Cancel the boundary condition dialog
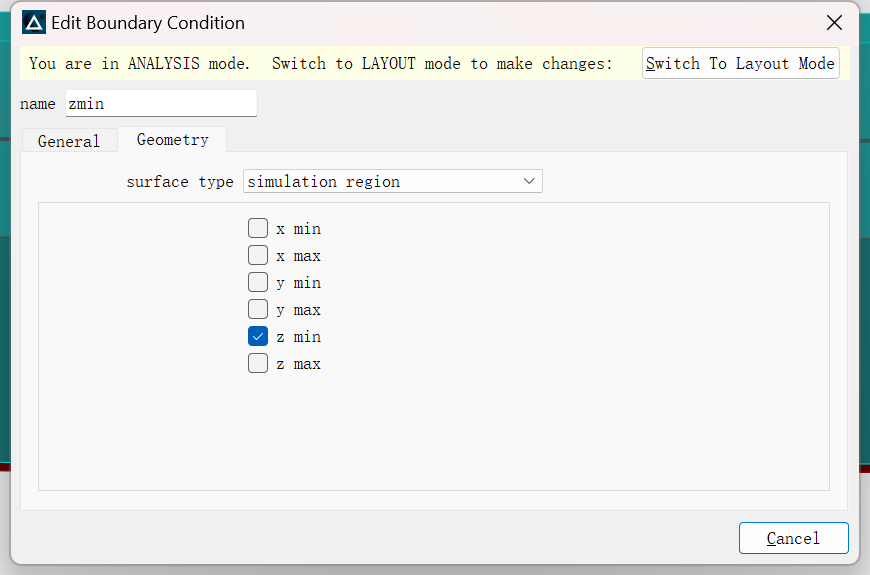Screen dimensions: 870x575 (793, 538)
